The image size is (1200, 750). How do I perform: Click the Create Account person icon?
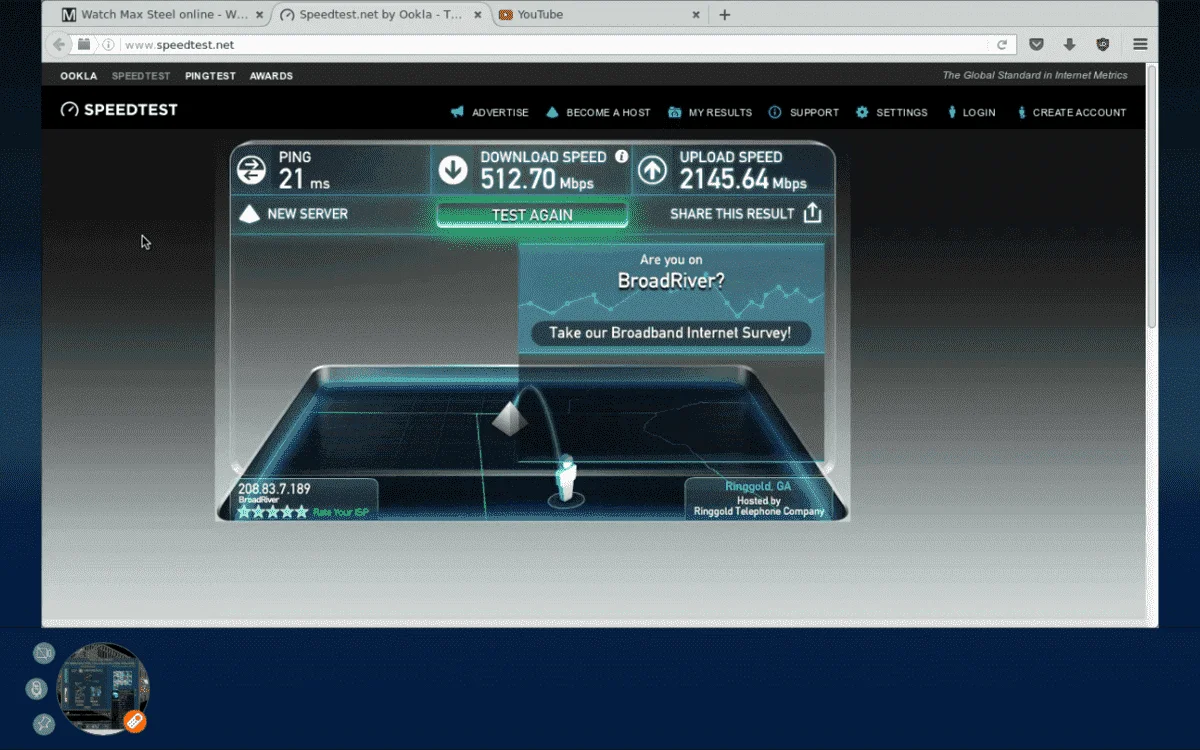coord(1021,112)
